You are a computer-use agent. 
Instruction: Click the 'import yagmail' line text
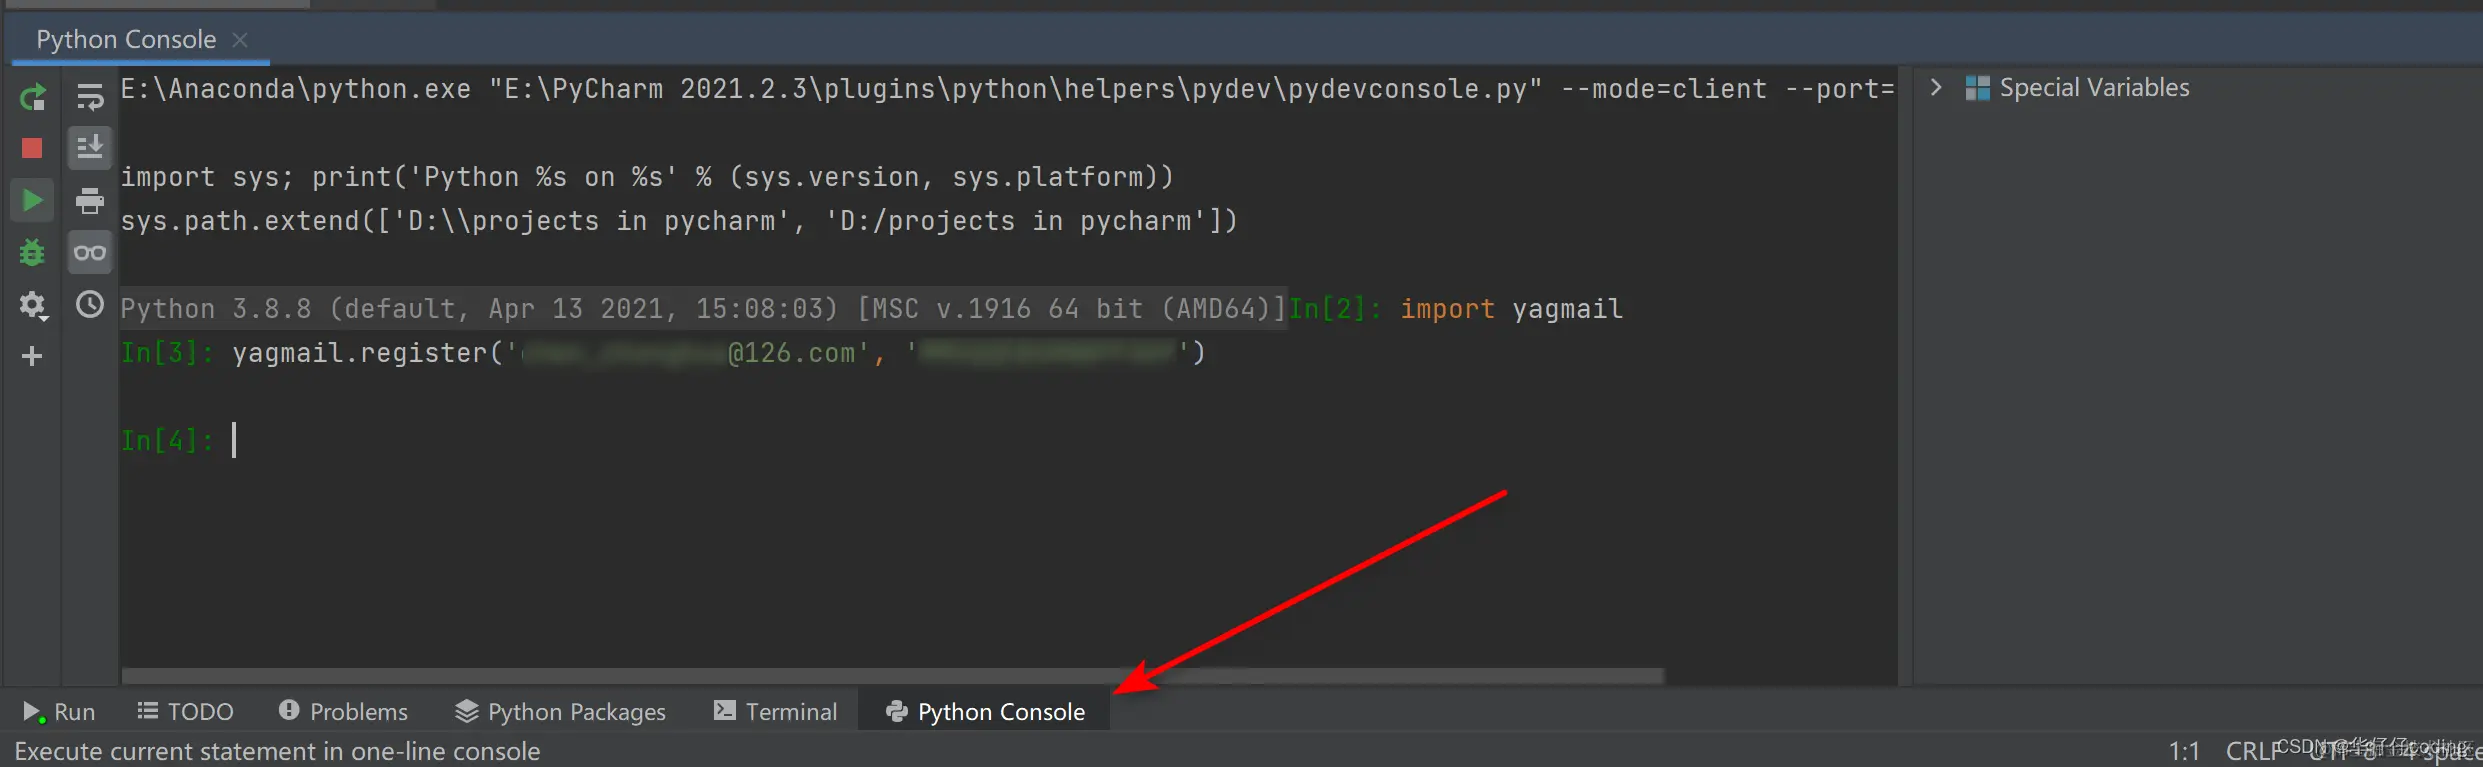click(x=1511, y=309)
